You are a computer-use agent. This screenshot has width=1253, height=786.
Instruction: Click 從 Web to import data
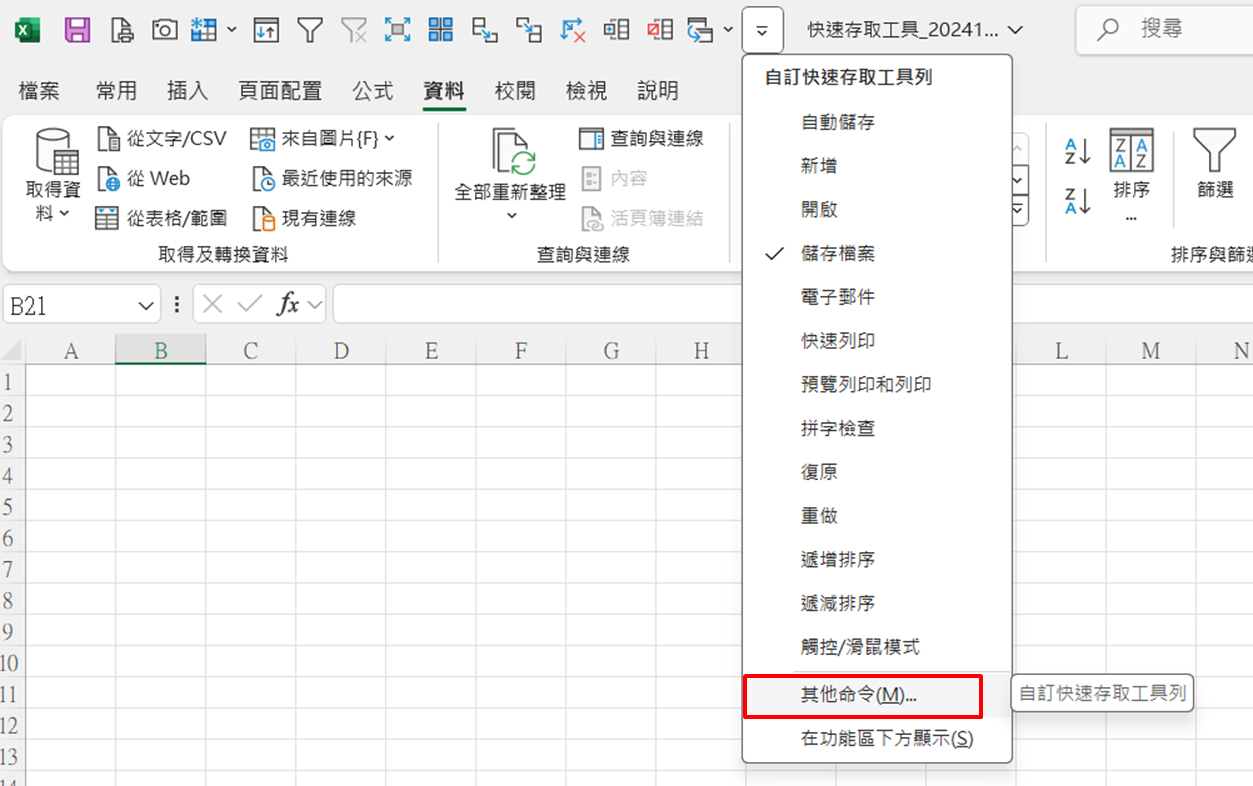tap(145, 179)
